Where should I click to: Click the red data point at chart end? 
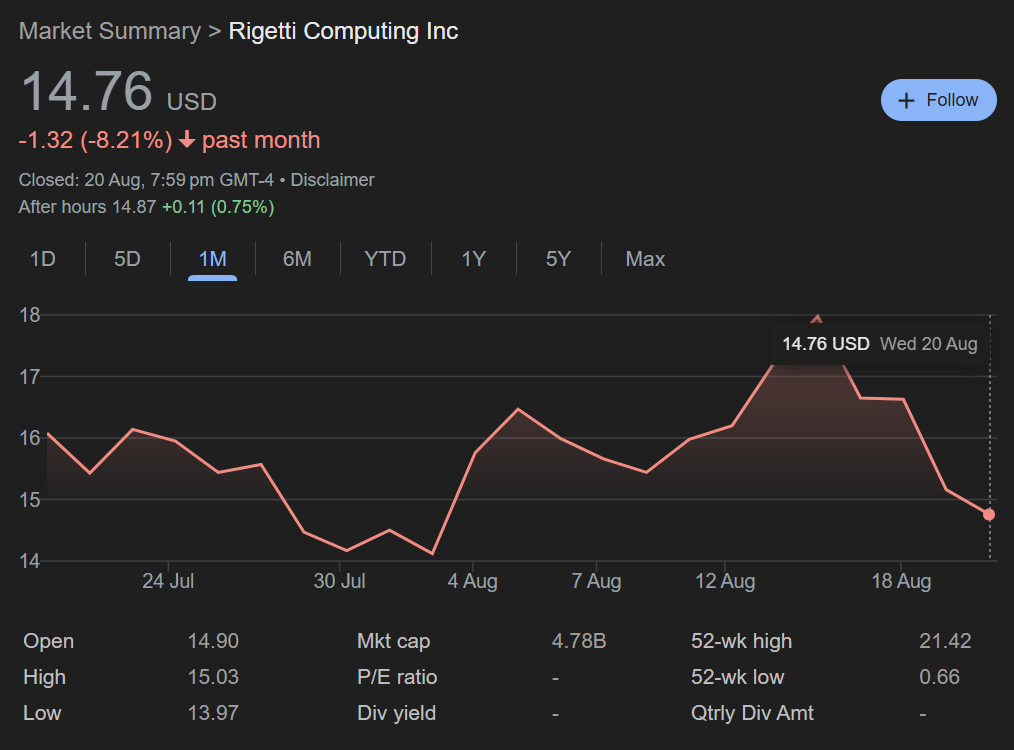[x=989, y=515]
